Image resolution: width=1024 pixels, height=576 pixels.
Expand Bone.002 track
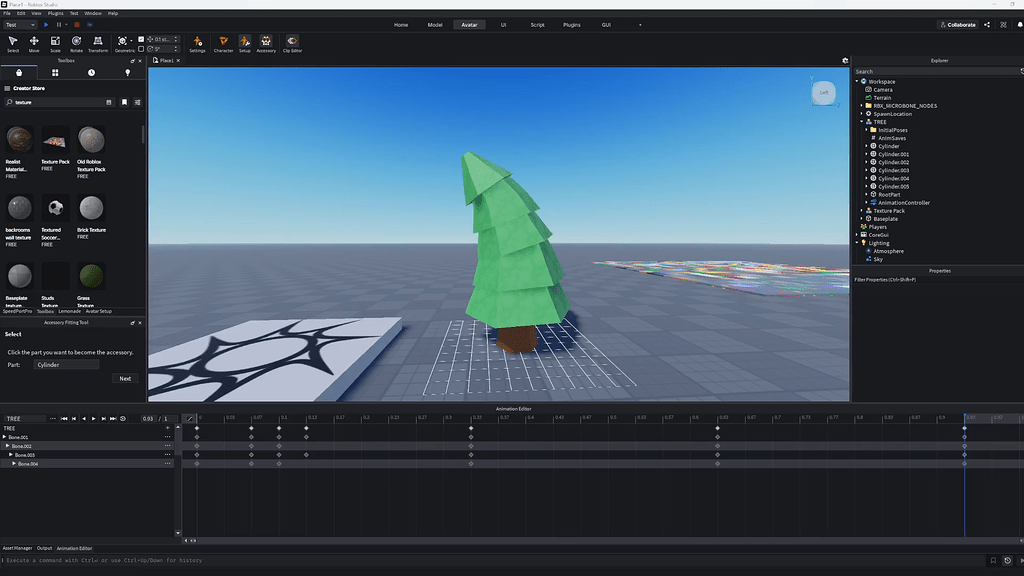7,446
